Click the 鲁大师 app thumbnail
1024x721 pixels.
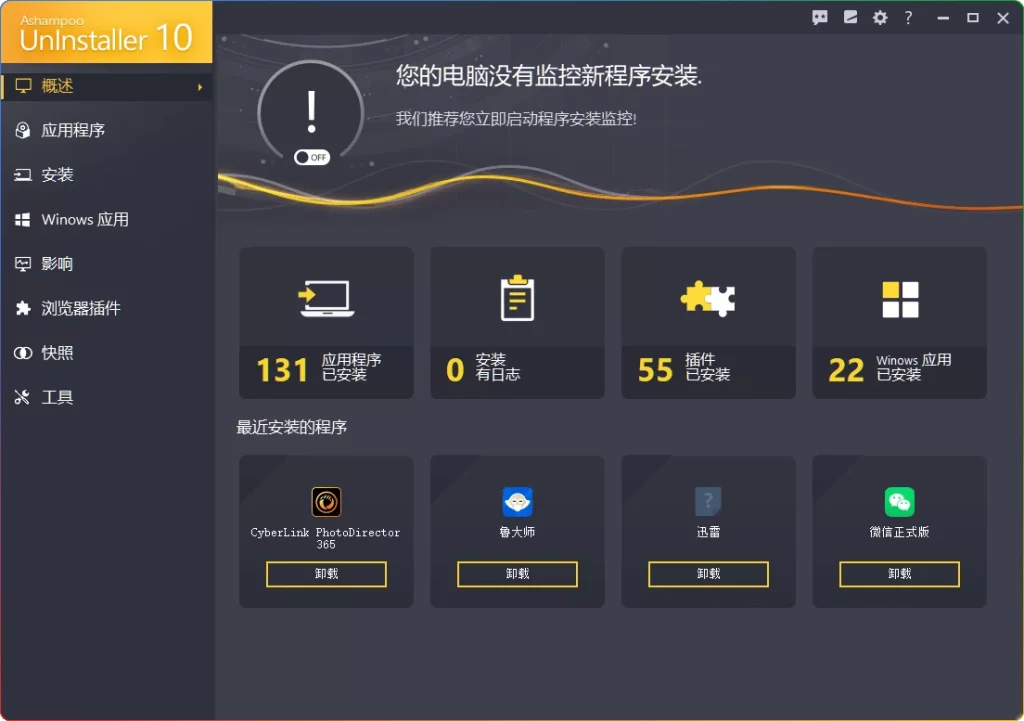(517, 501)
